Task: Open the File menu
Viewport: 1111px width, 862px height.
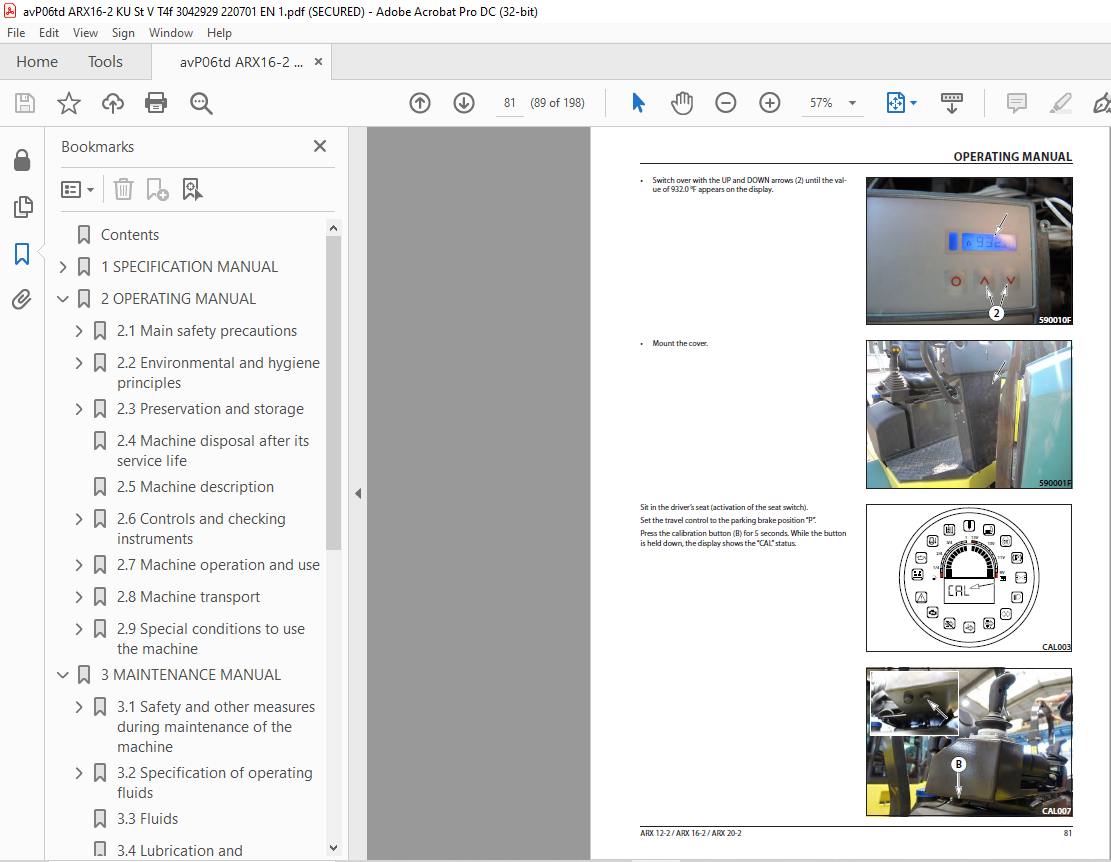Action: click(16, 33)
